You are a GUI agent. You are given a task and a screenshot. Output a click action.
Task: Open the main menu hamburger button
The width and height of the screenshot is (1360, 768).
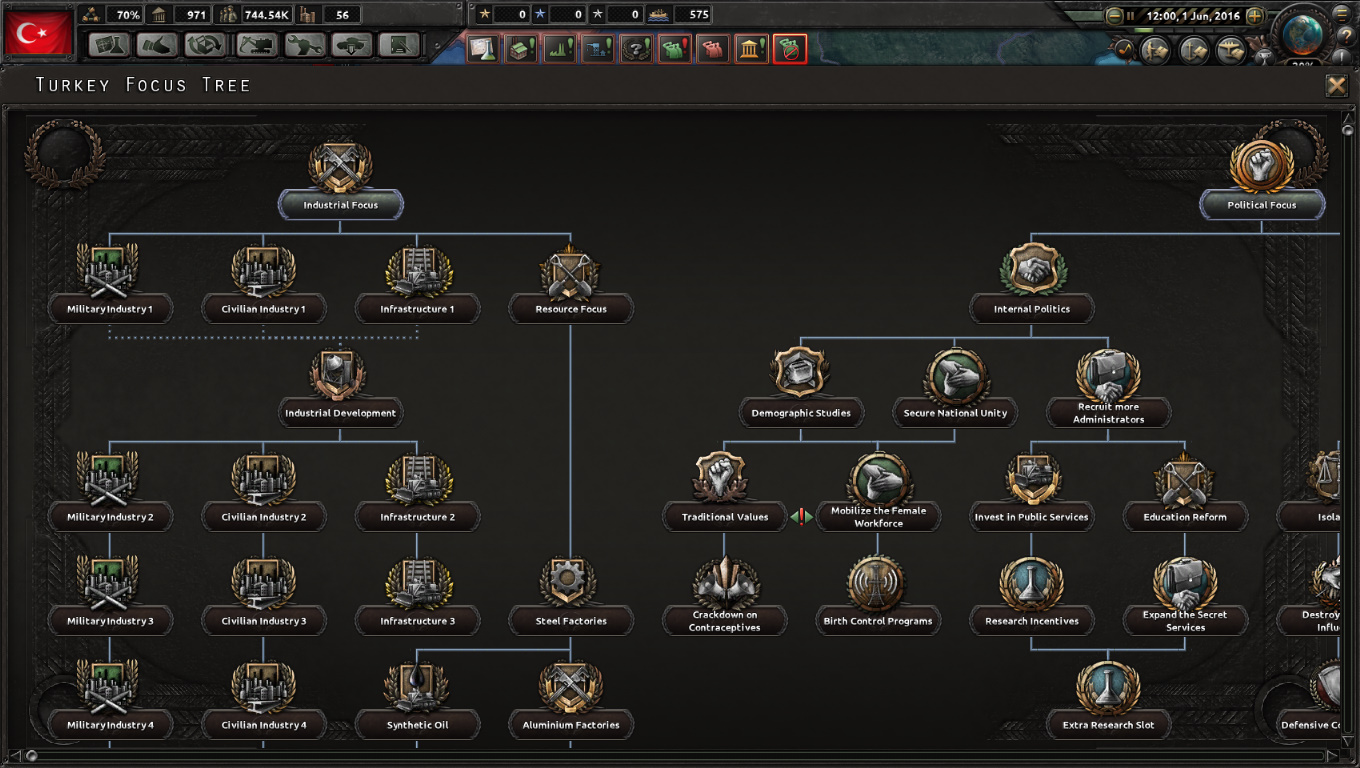[1342, 14]
